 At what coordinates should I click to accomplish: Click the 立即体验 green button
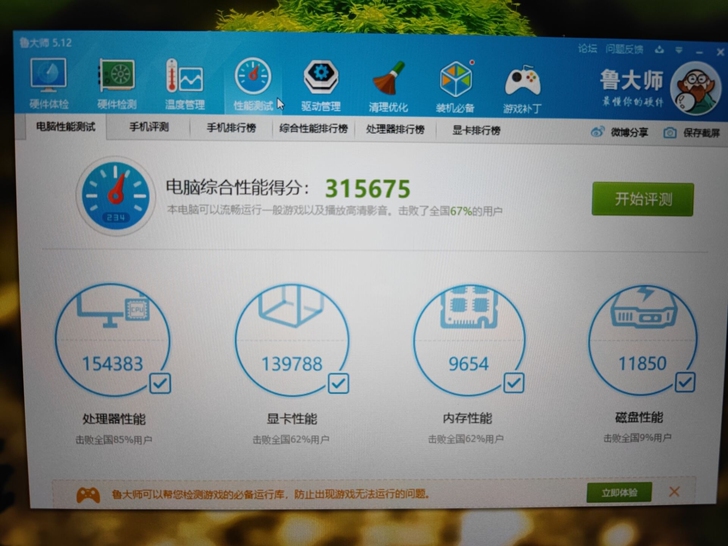pyautogui.click(x=619, y=493)
